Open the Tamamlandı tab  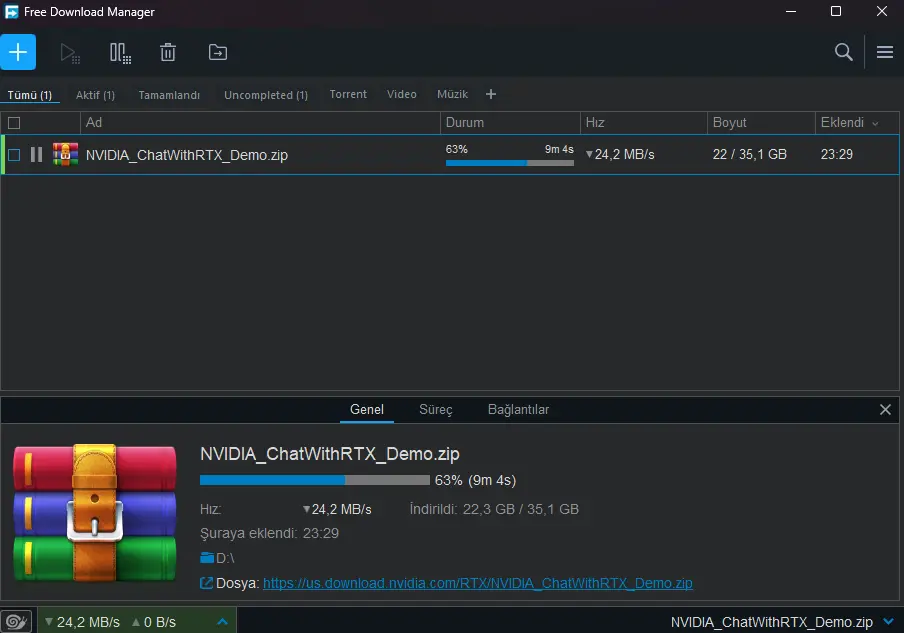coord(169,95)
